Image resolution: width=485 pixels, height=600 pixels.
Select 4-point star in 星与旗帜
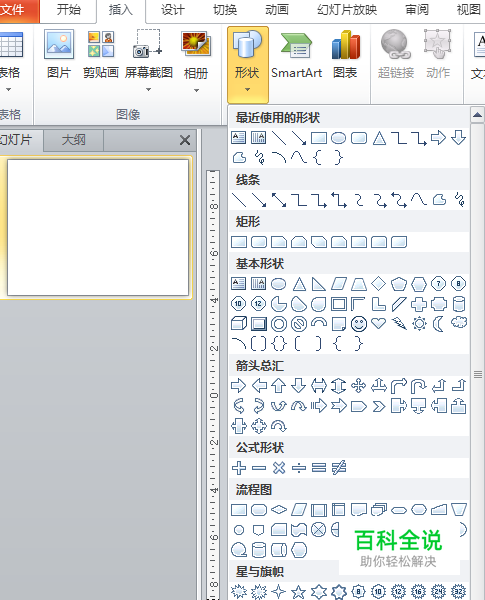(x=278, y=592)
